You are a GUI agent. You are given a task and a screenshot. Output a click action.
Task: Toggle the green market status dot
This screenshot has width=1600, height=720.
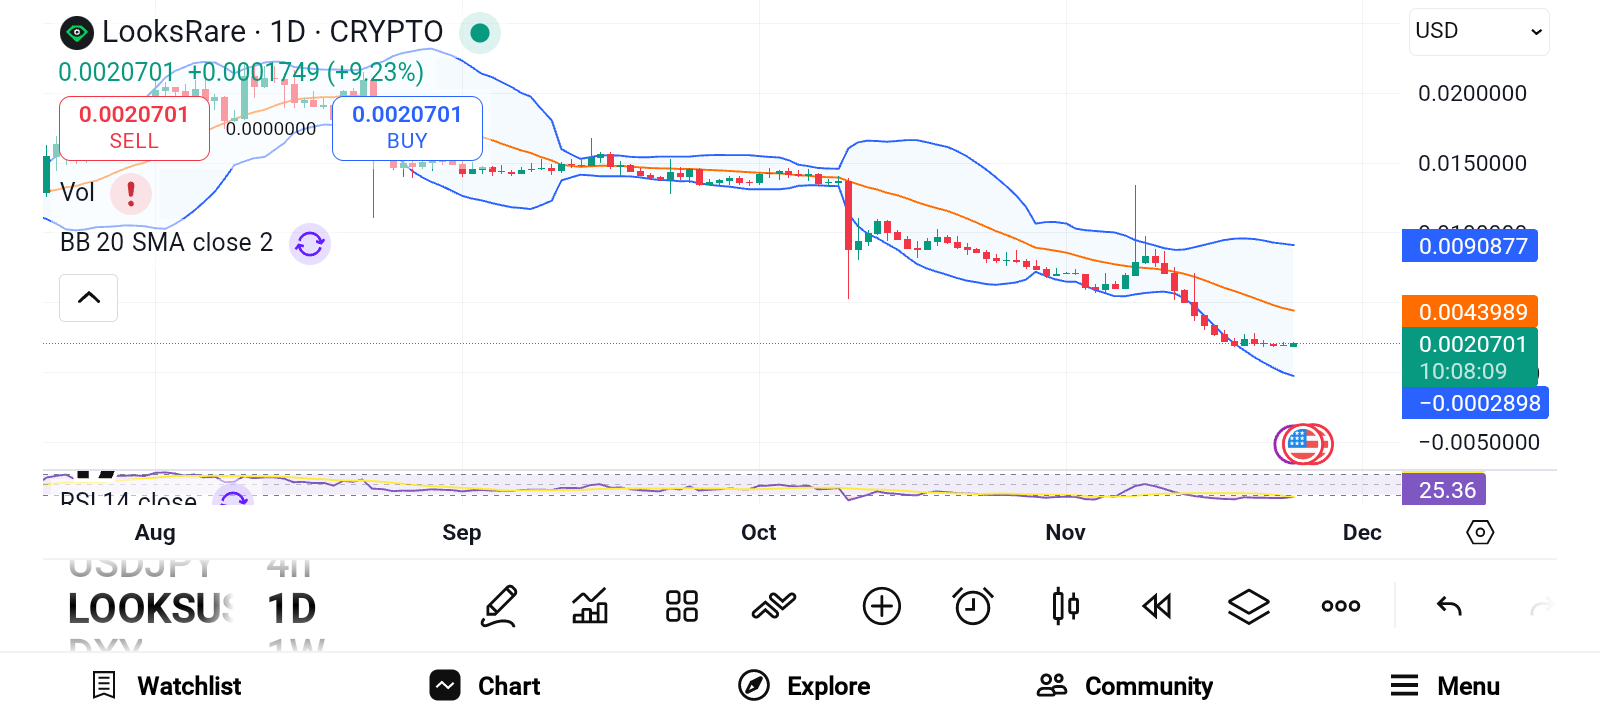(x=480, y=33)
